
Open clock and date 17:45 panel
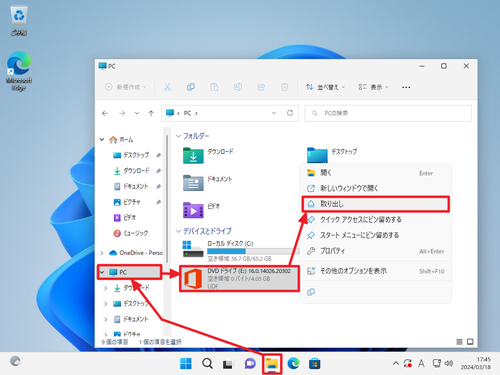pyautogui.click(x=476, y=363)
